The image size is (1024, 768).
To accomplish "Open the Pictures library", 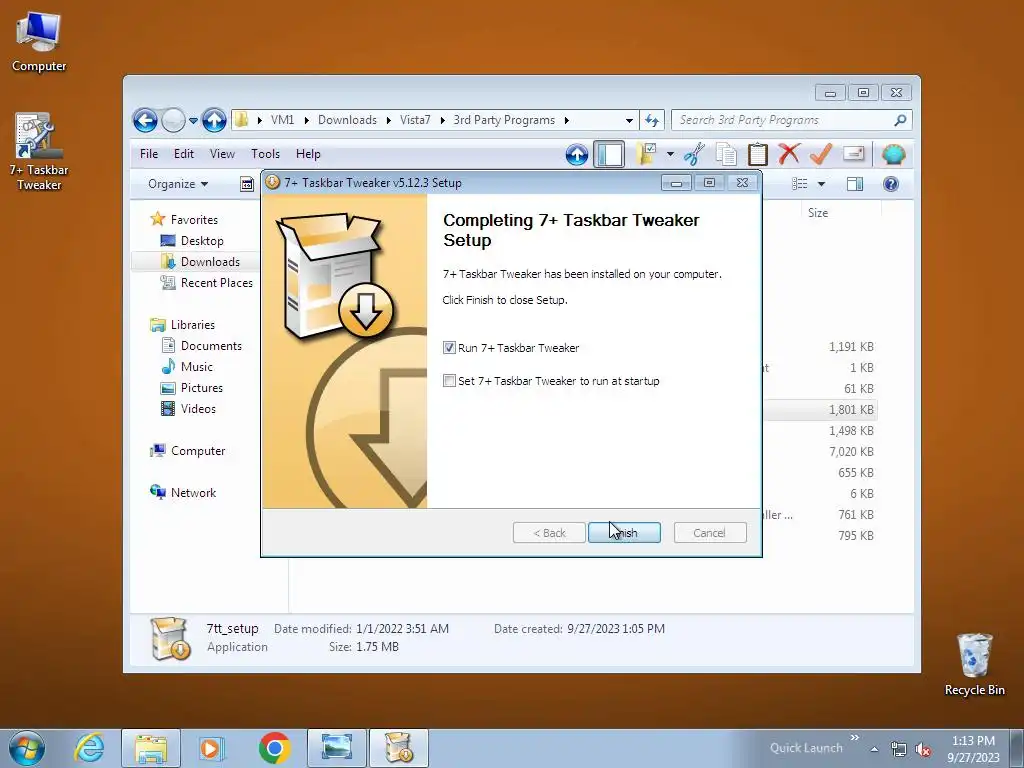I will pyautogui.click(x=202, y=388).
